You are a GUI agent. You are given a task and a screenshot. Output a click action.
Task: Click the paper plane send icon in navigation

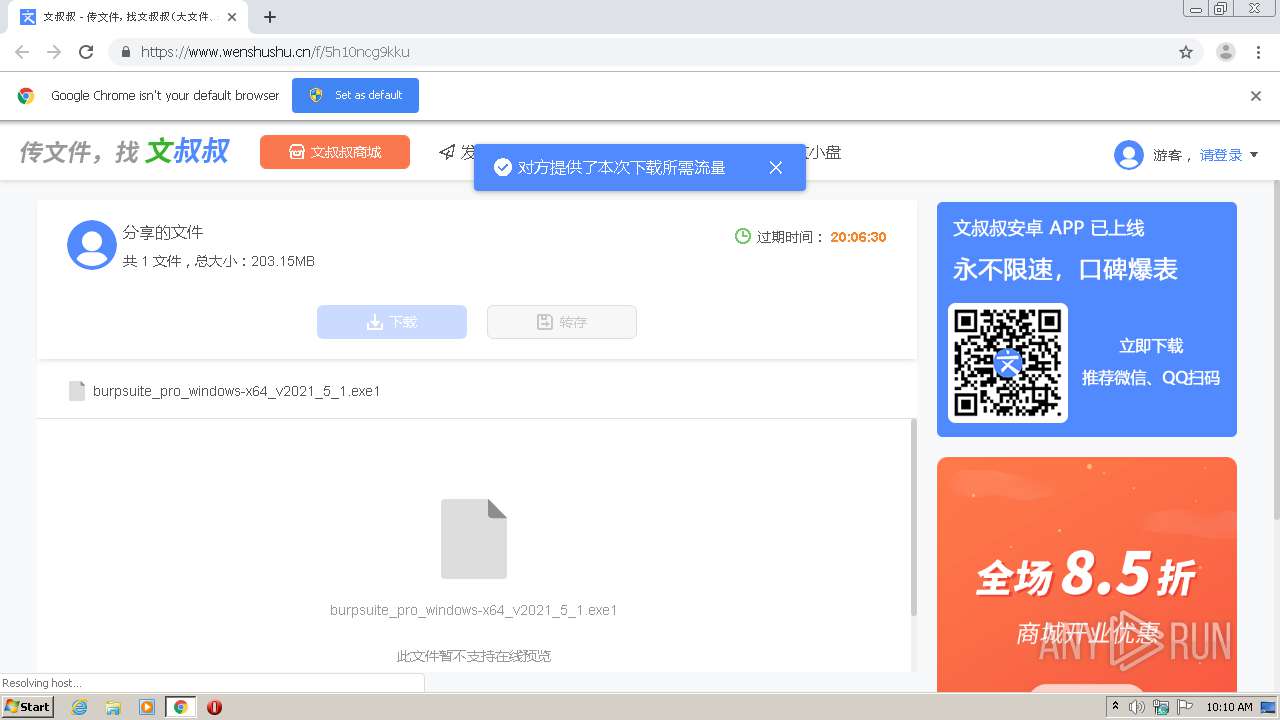point(447,152)
